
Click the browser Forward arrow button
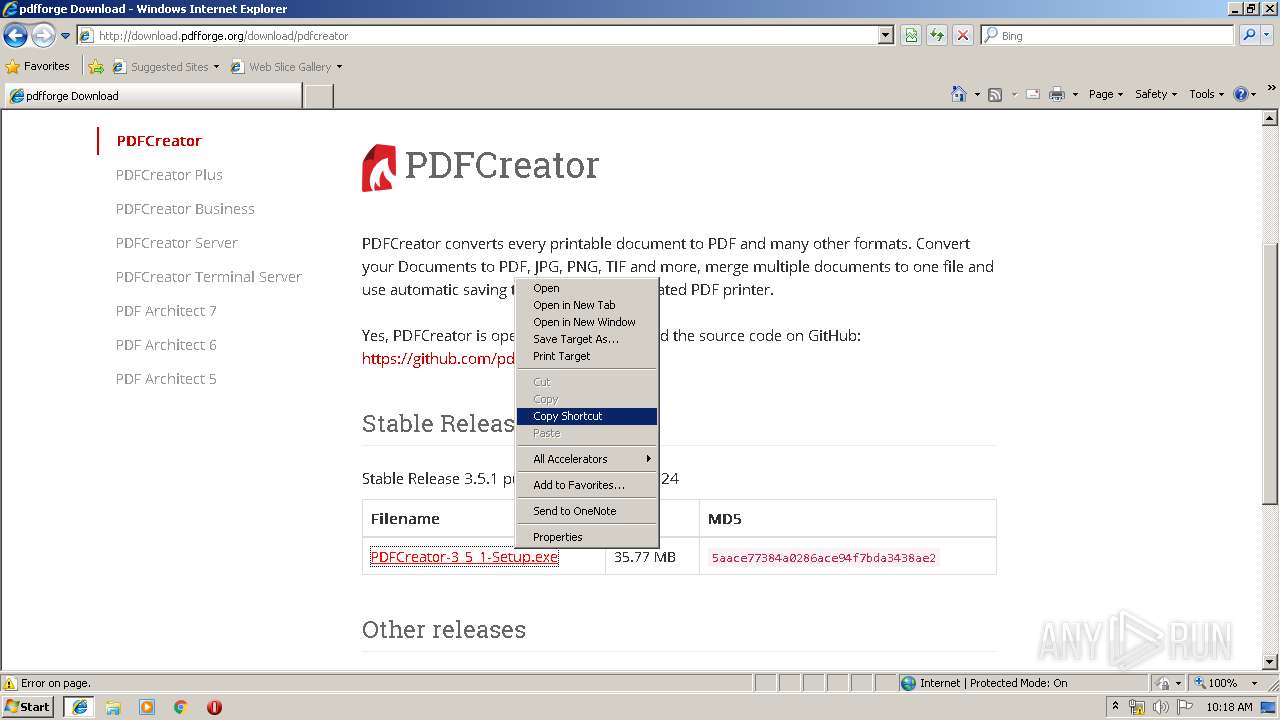click(x=43, y=36)
